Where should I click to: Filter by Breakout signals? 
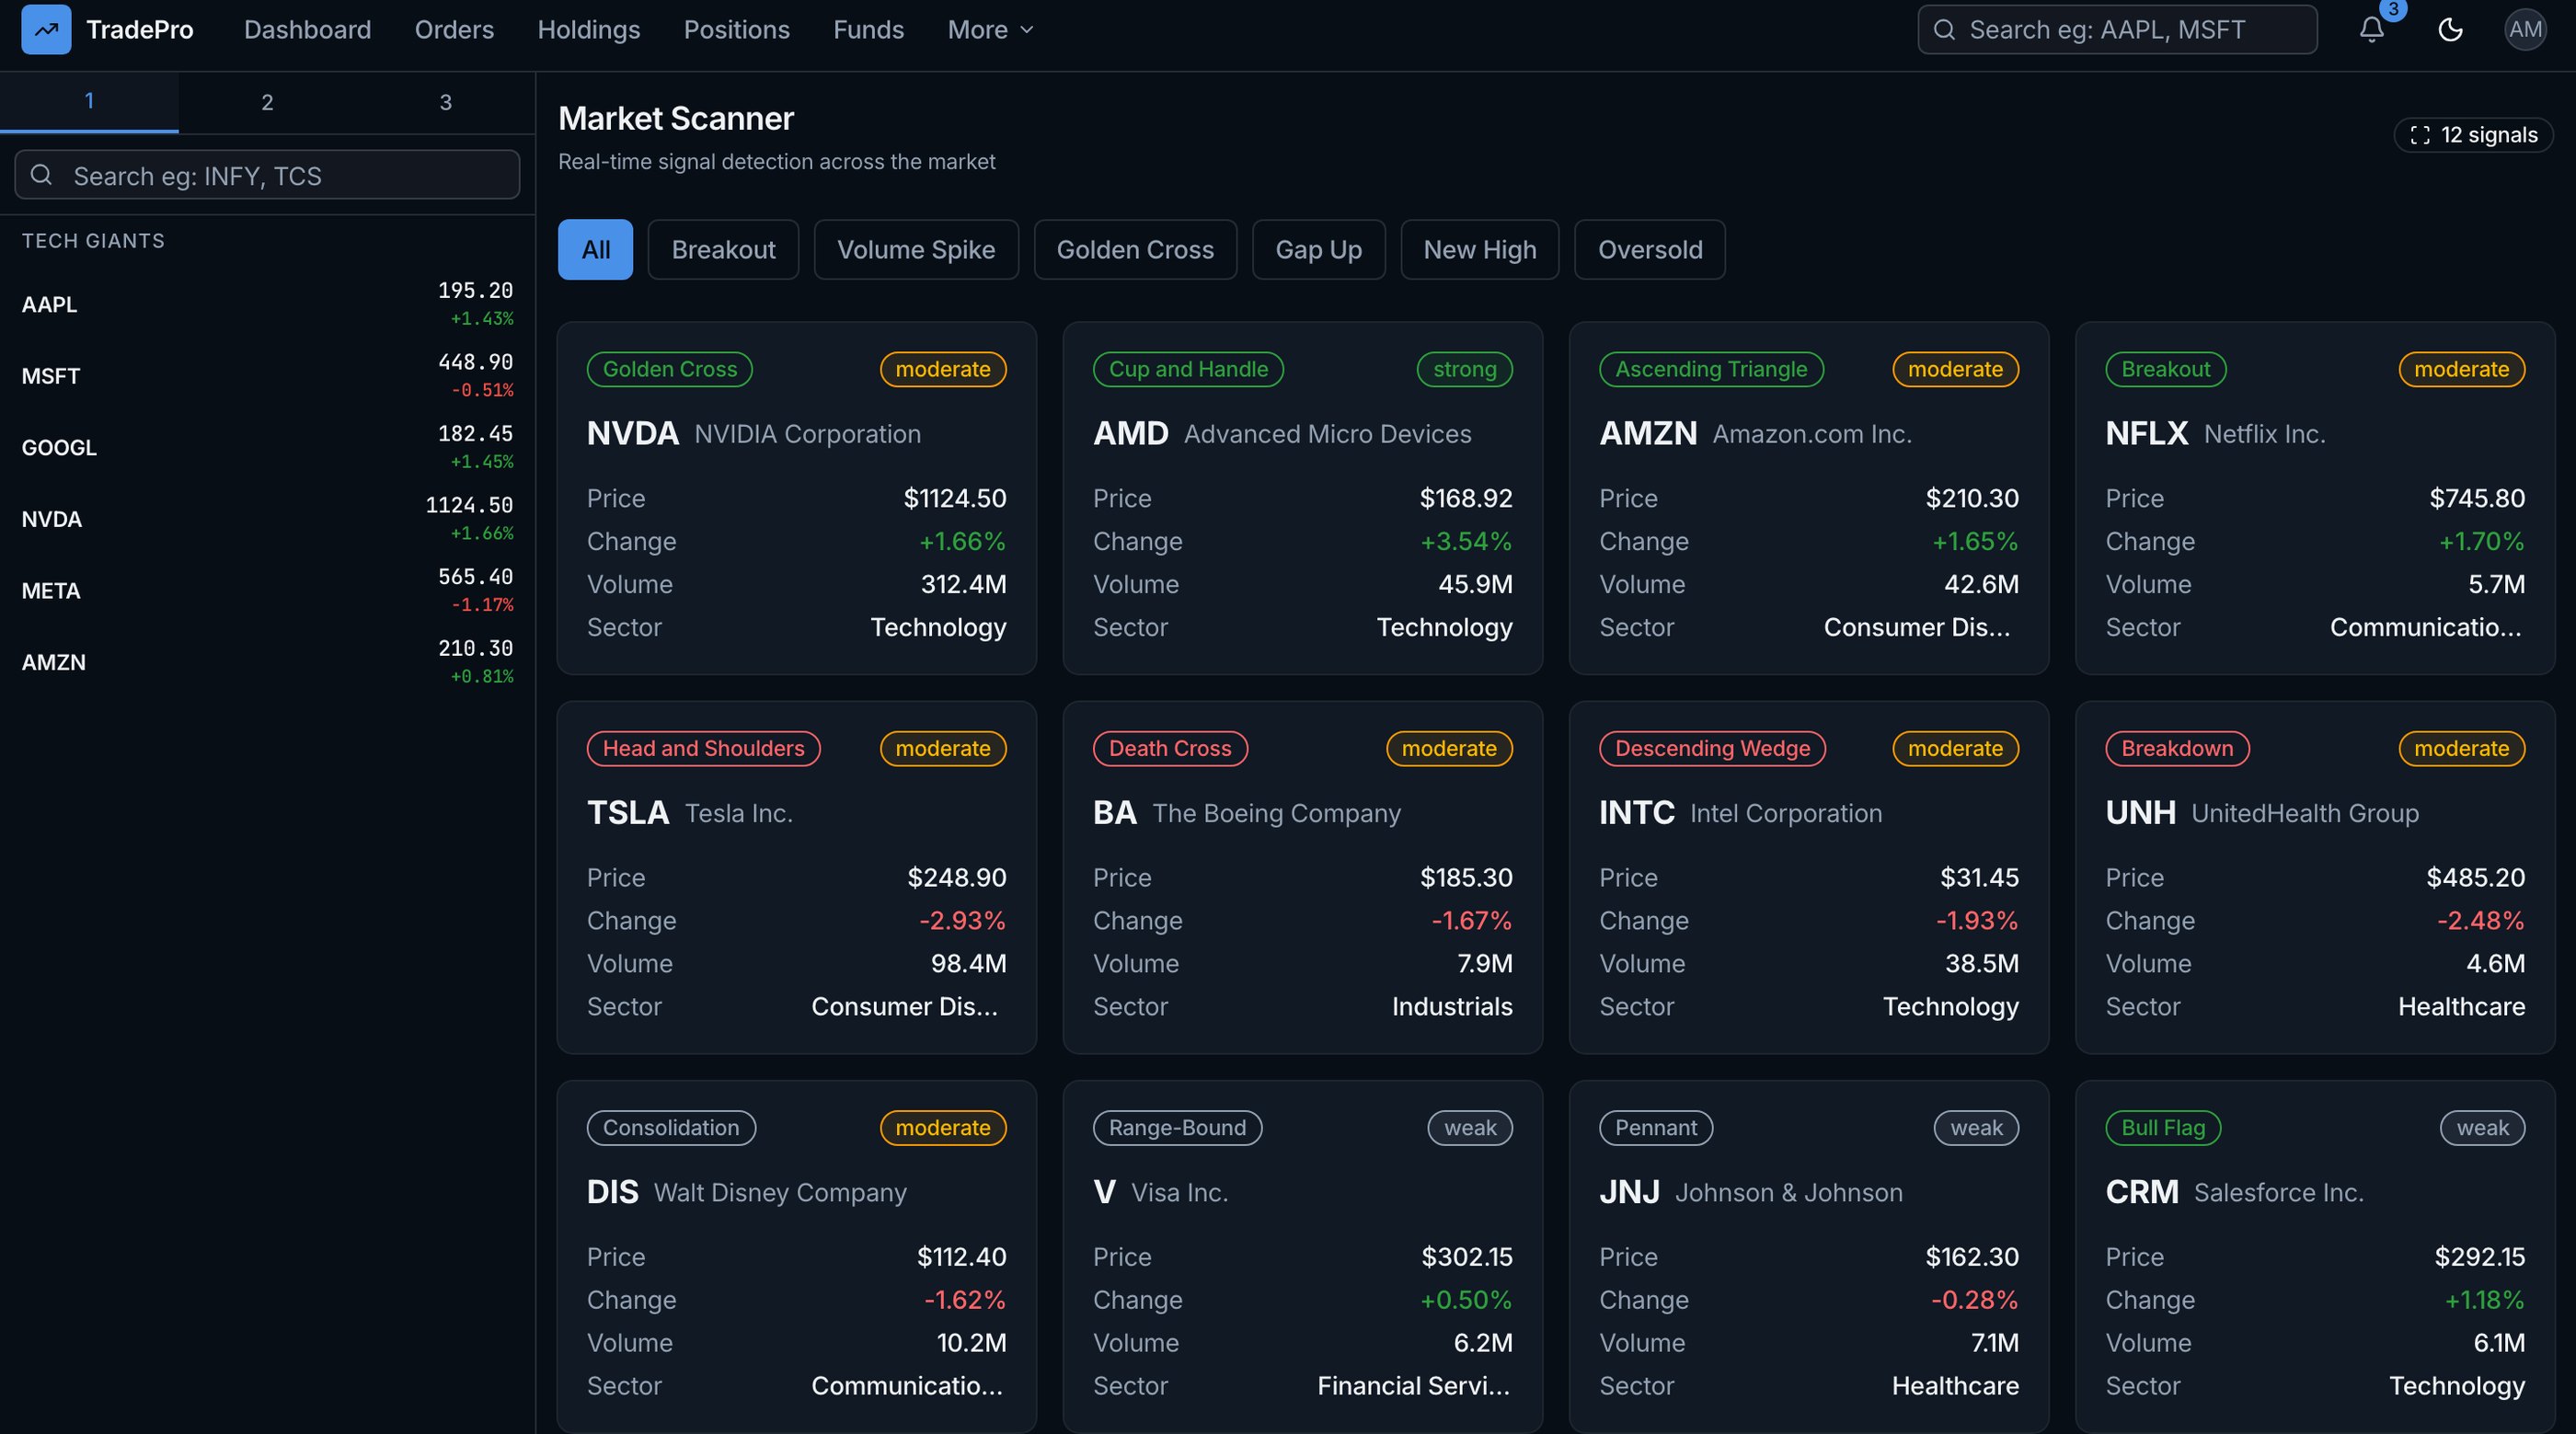(723, 249)
